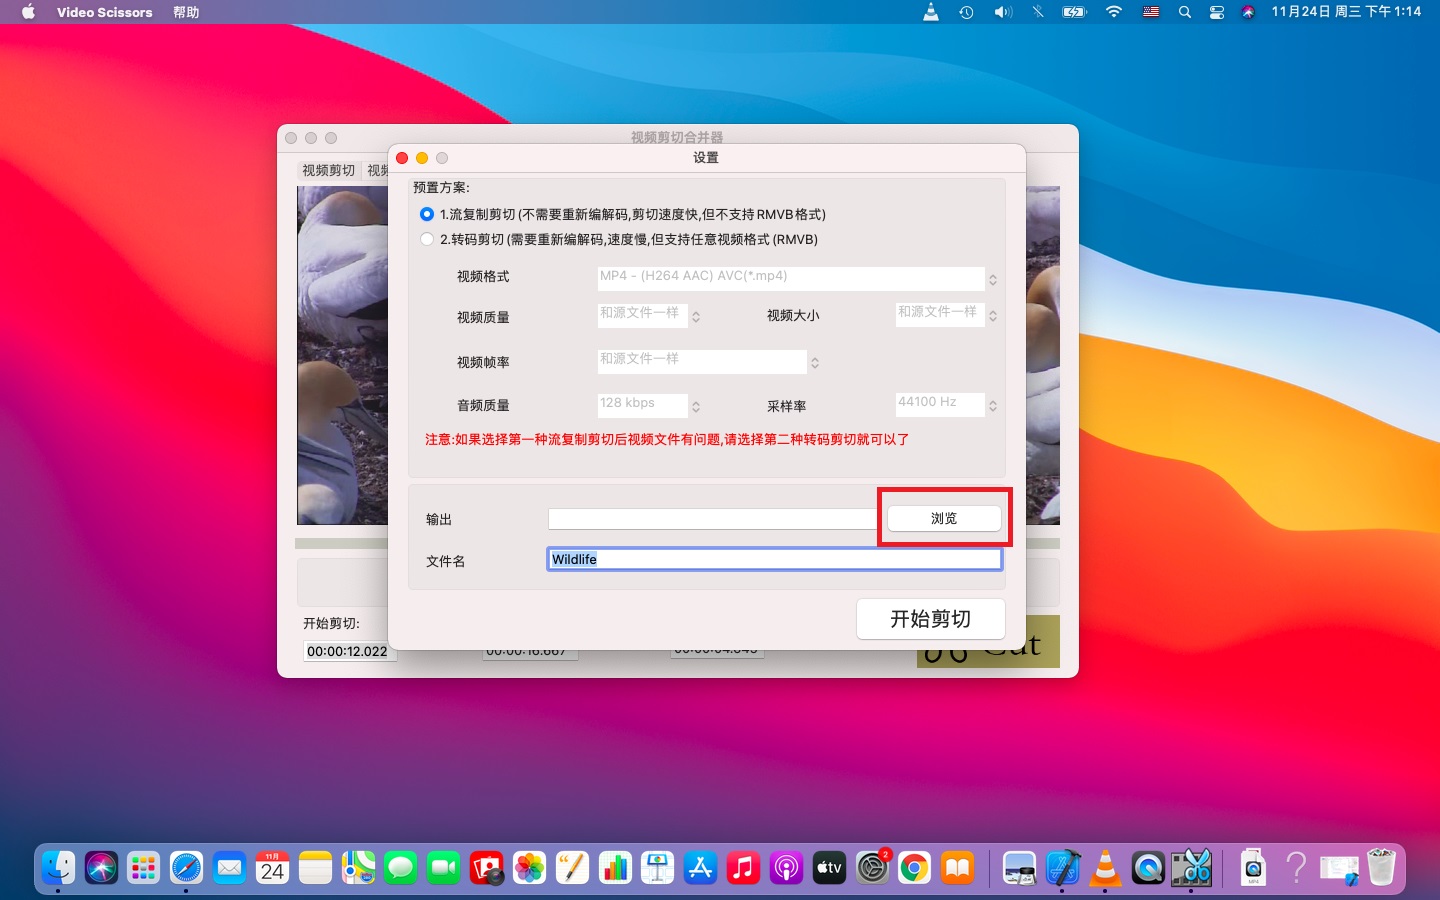Open the 视频帧率 dropdown
The height and width of the screenshot is (900, 1440).
coord(709,361)
